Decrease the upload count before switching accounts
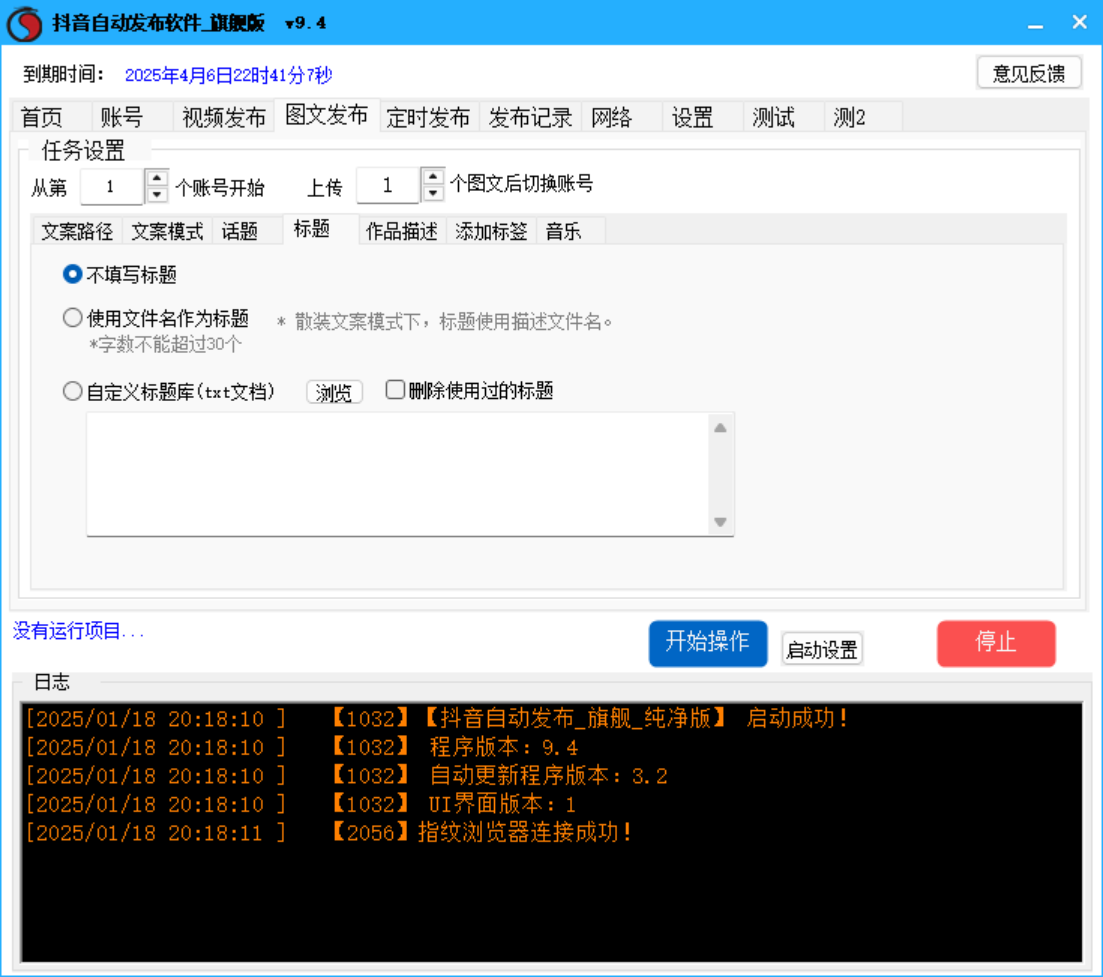Image resolution: width=1103 pixels, height=977 pixels. click(x=433, y=192)
